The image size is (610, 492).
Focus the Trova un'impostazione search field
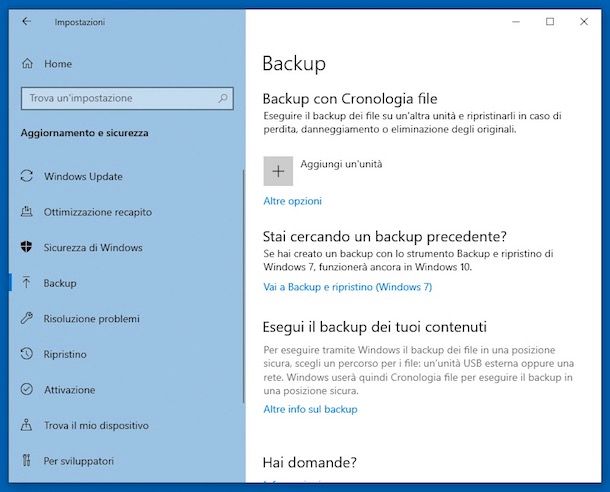(127, 98)
